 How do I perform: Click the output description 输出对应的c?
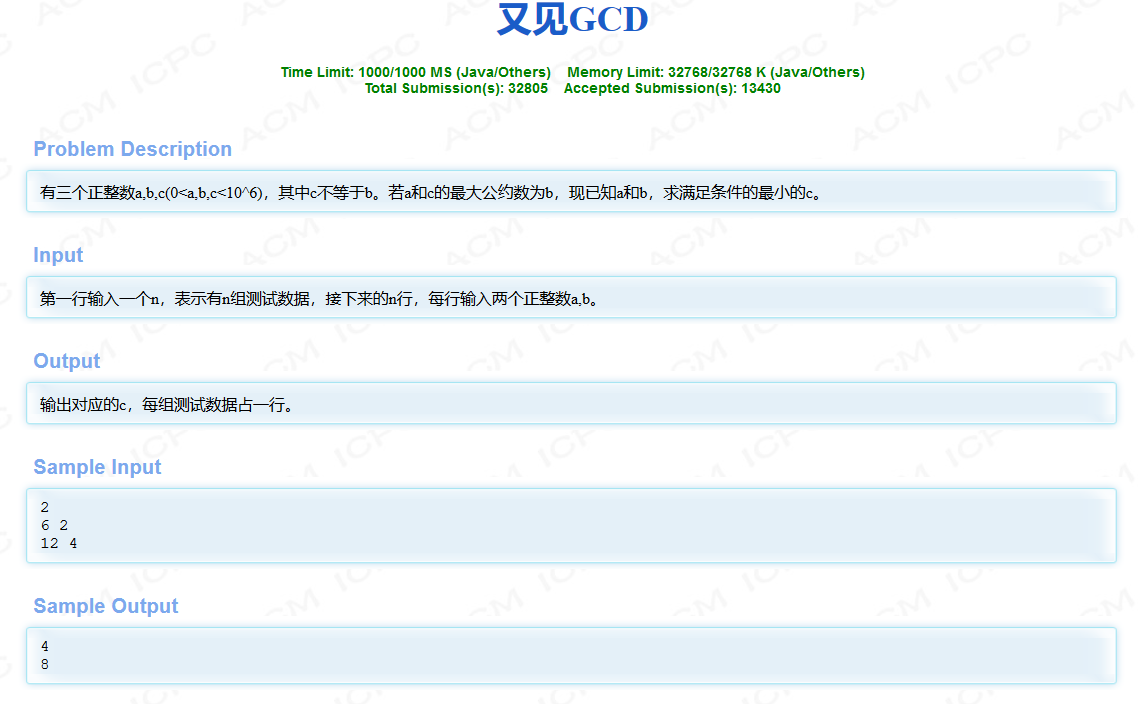point(166,404)
